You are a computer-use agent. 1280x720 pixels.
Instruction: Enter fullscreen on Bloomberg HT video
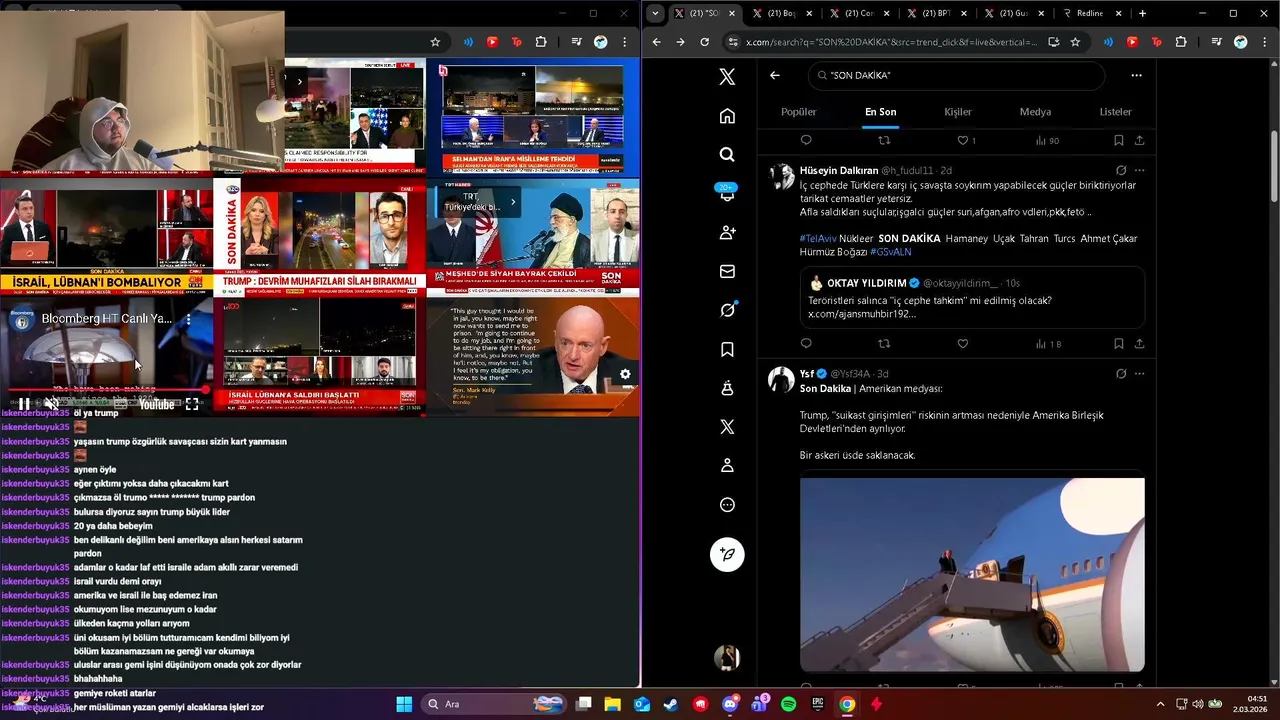(192, 405)
